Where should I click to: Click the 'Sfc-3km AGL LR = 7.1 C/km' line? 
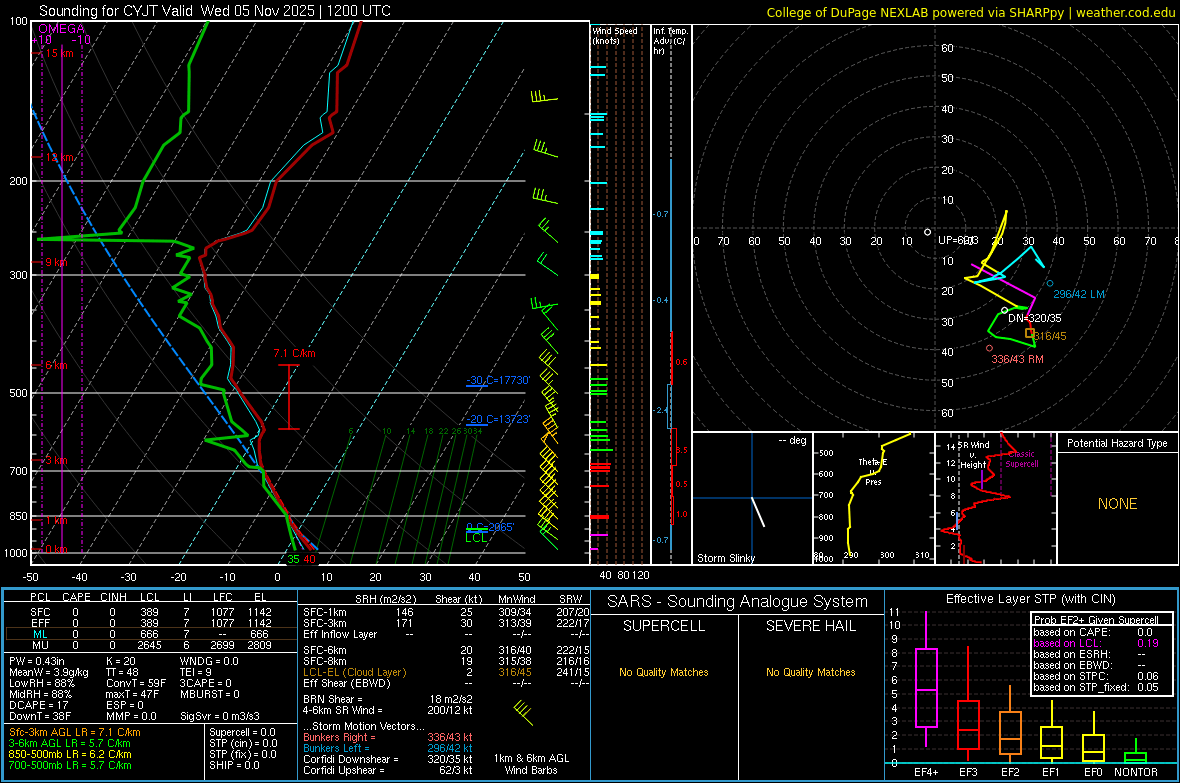[75, 732]
